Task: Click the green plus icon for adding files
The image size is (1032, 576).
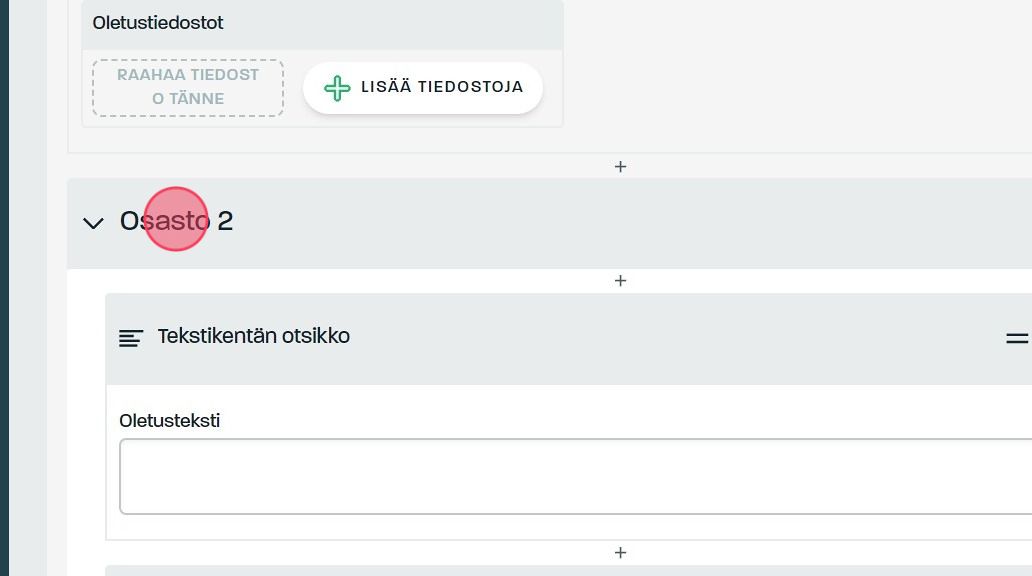Action: (x=337, y=88)
